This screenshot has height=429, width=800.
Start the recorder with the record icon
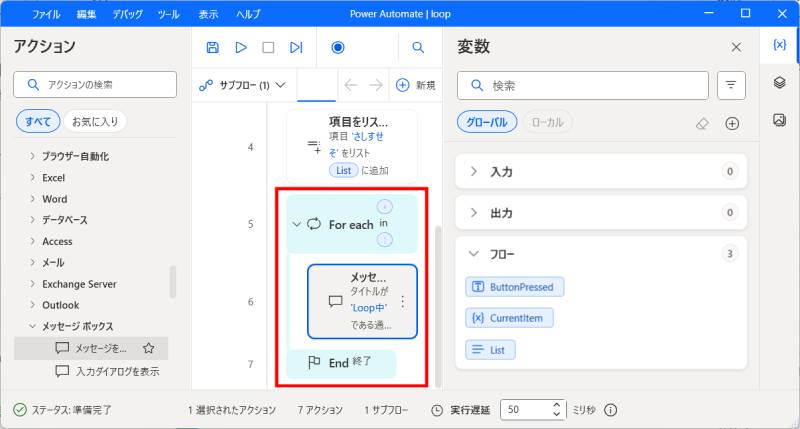[338, 47]
